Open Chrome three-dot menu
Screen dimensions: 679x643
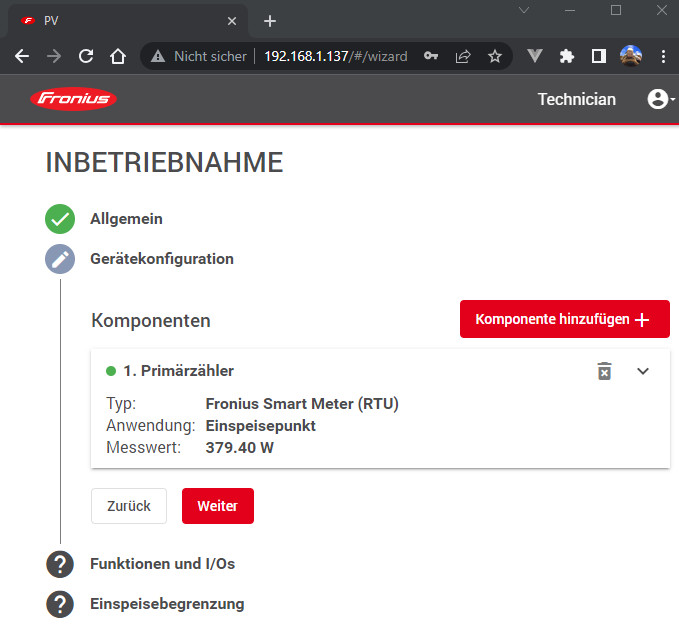pyautogui.click(x=663, y=57)
